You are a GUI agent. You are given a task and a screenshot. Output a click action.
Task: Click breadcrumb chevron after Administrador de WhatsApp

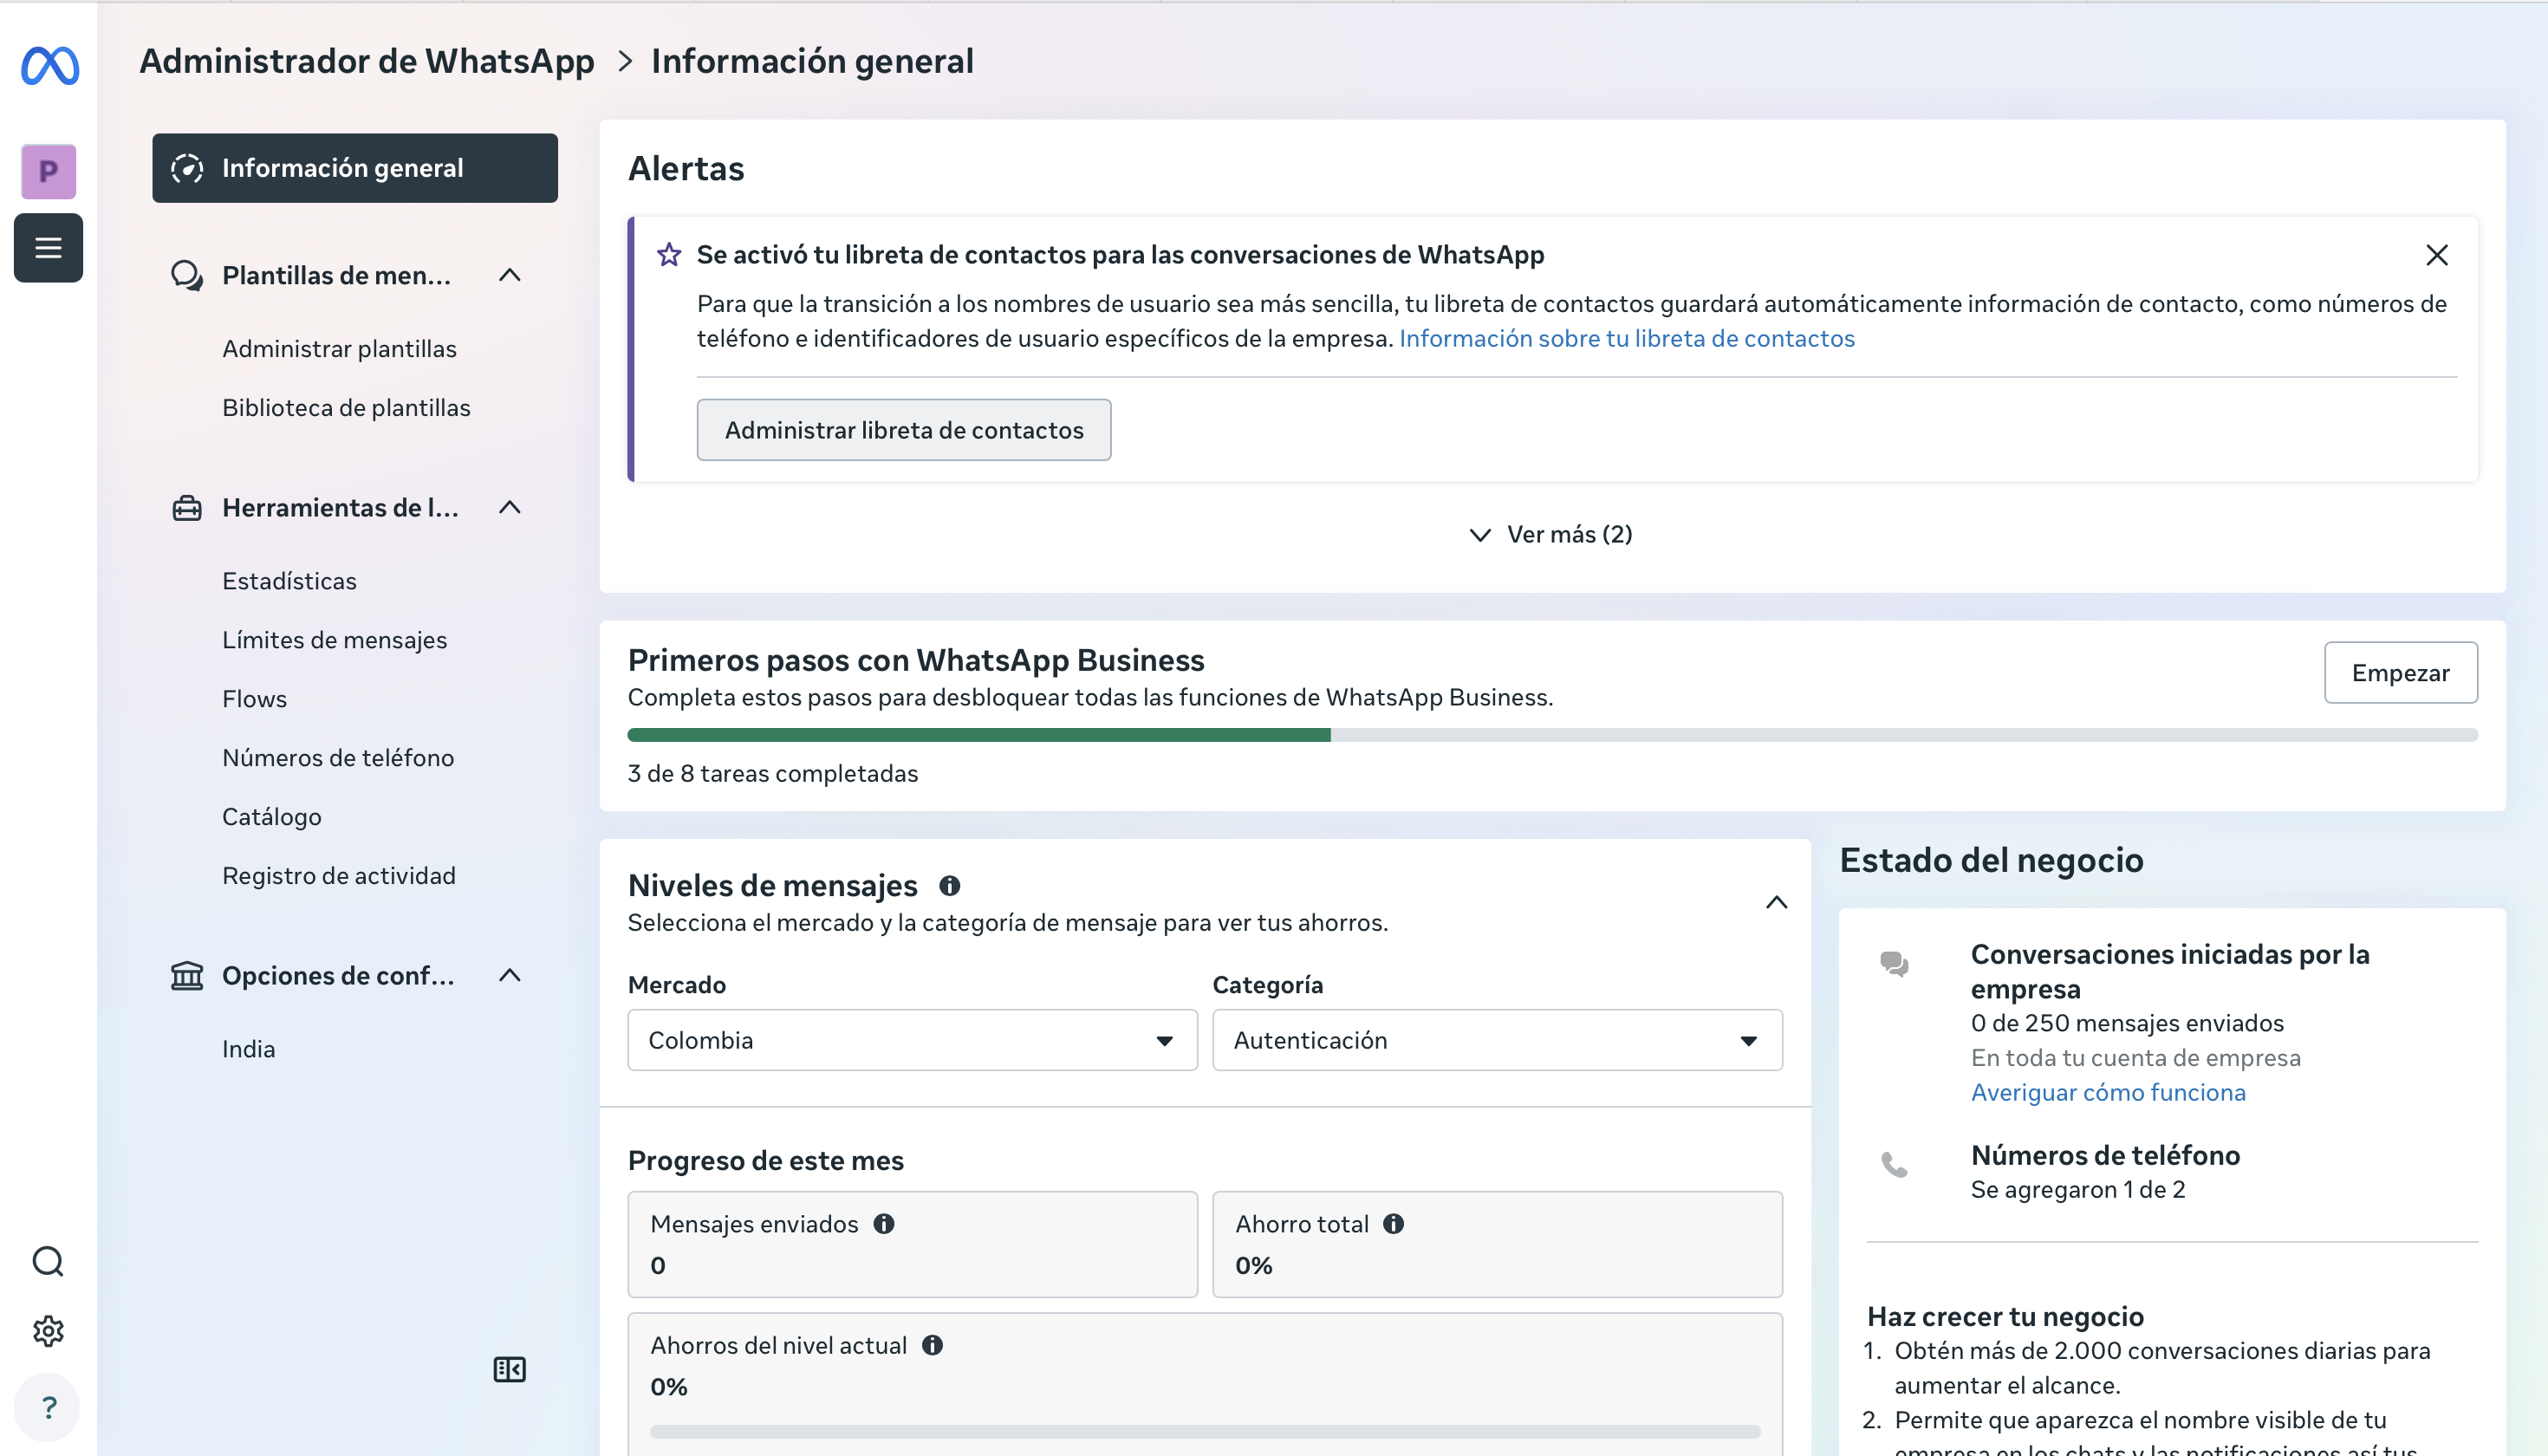coord(625,61)
